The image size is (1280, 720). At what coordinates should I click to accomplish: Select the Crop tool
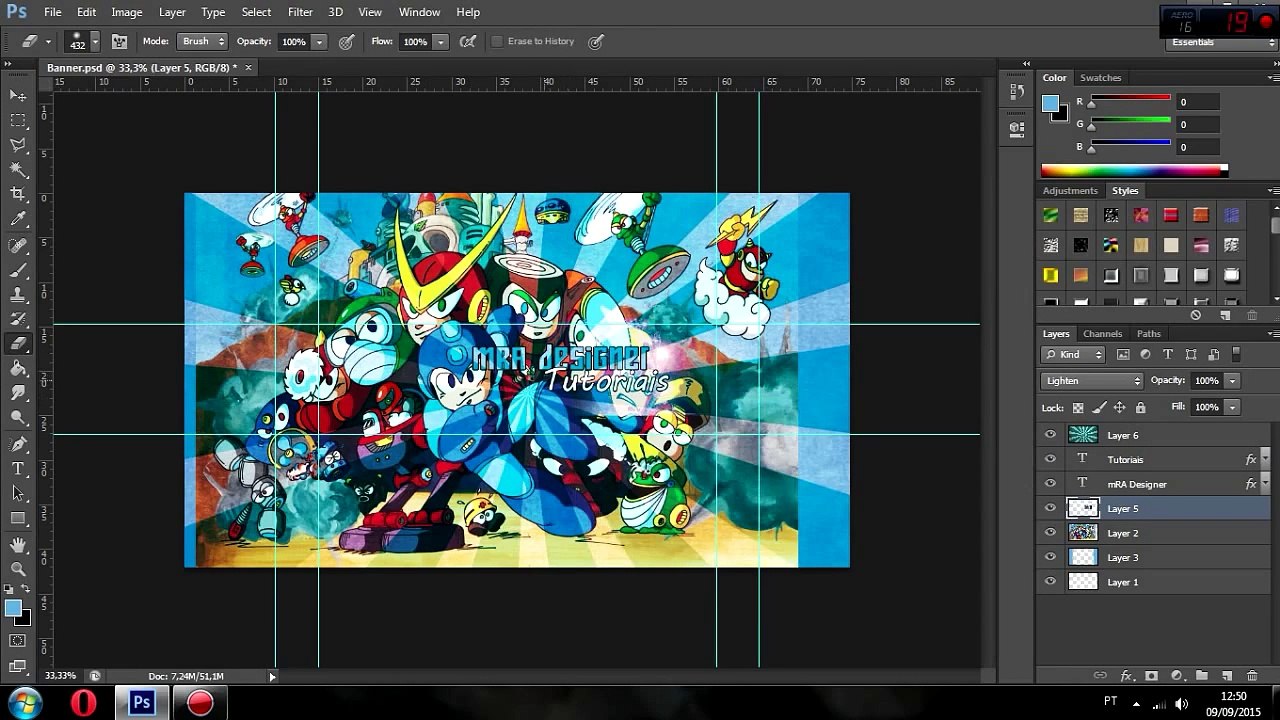pos(18,194)
